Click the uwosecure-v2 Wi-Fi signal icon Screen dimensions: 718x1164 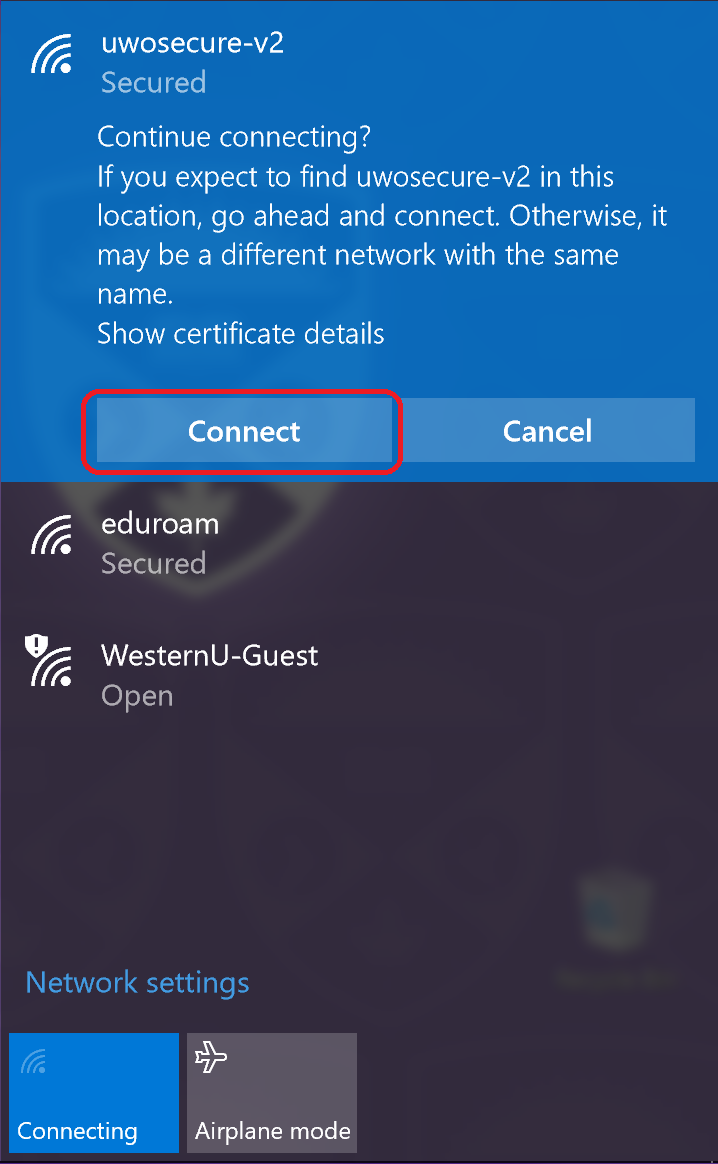52,54
